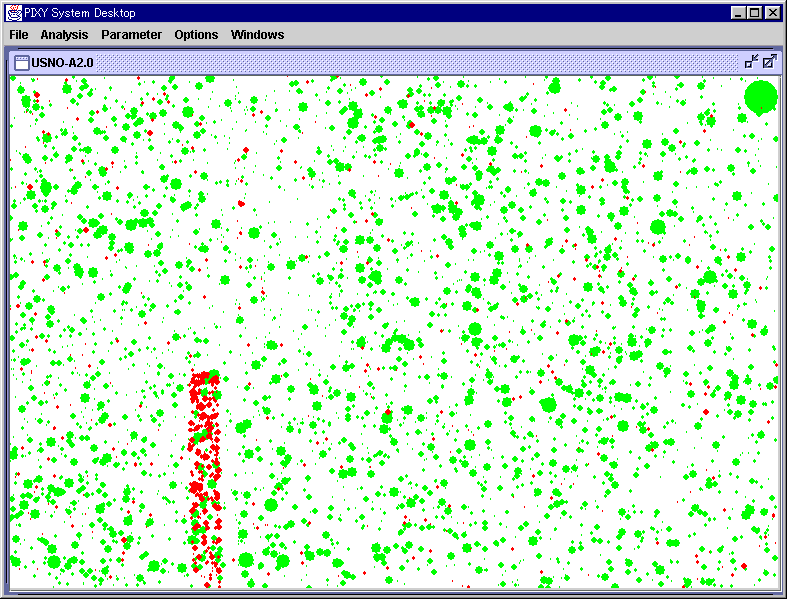The image size is (787, 599).
Task: Open the Parameter menu
Action: point(132,35)
